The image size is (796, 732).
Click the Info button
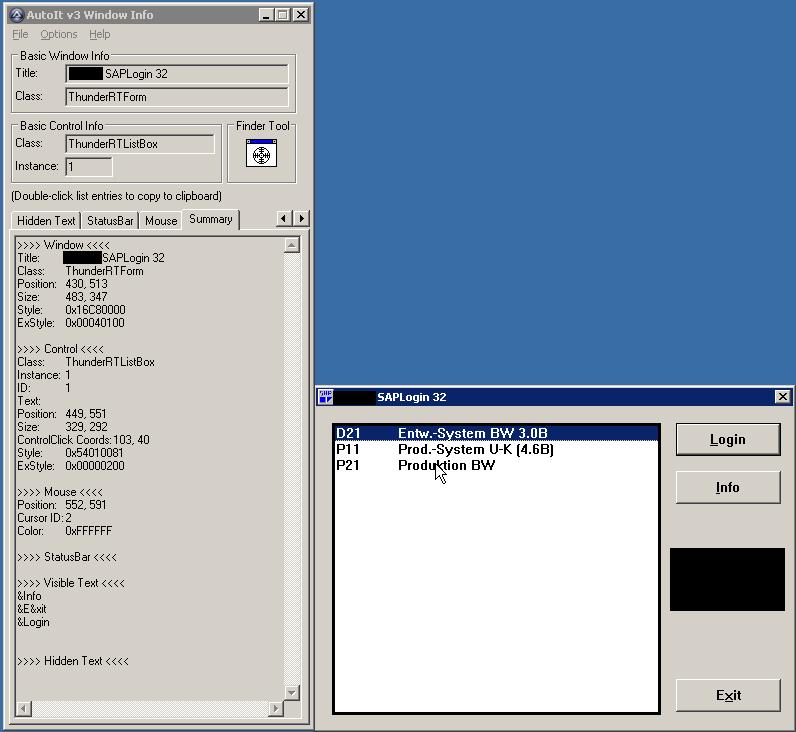pos(727,487)
